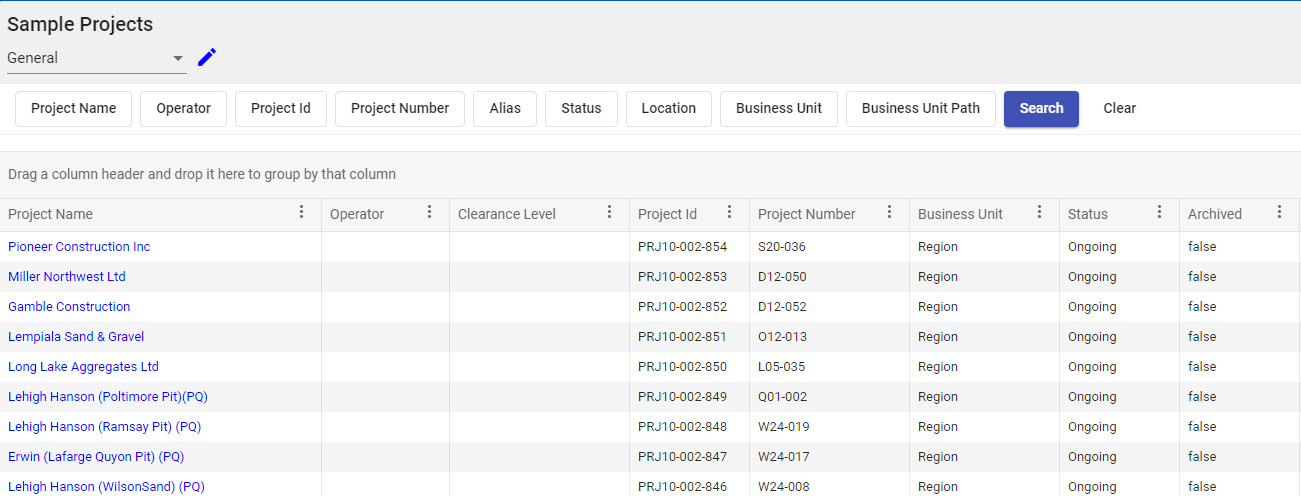
Task: Select the Project Name filter chip
Action: pos(73,109)
